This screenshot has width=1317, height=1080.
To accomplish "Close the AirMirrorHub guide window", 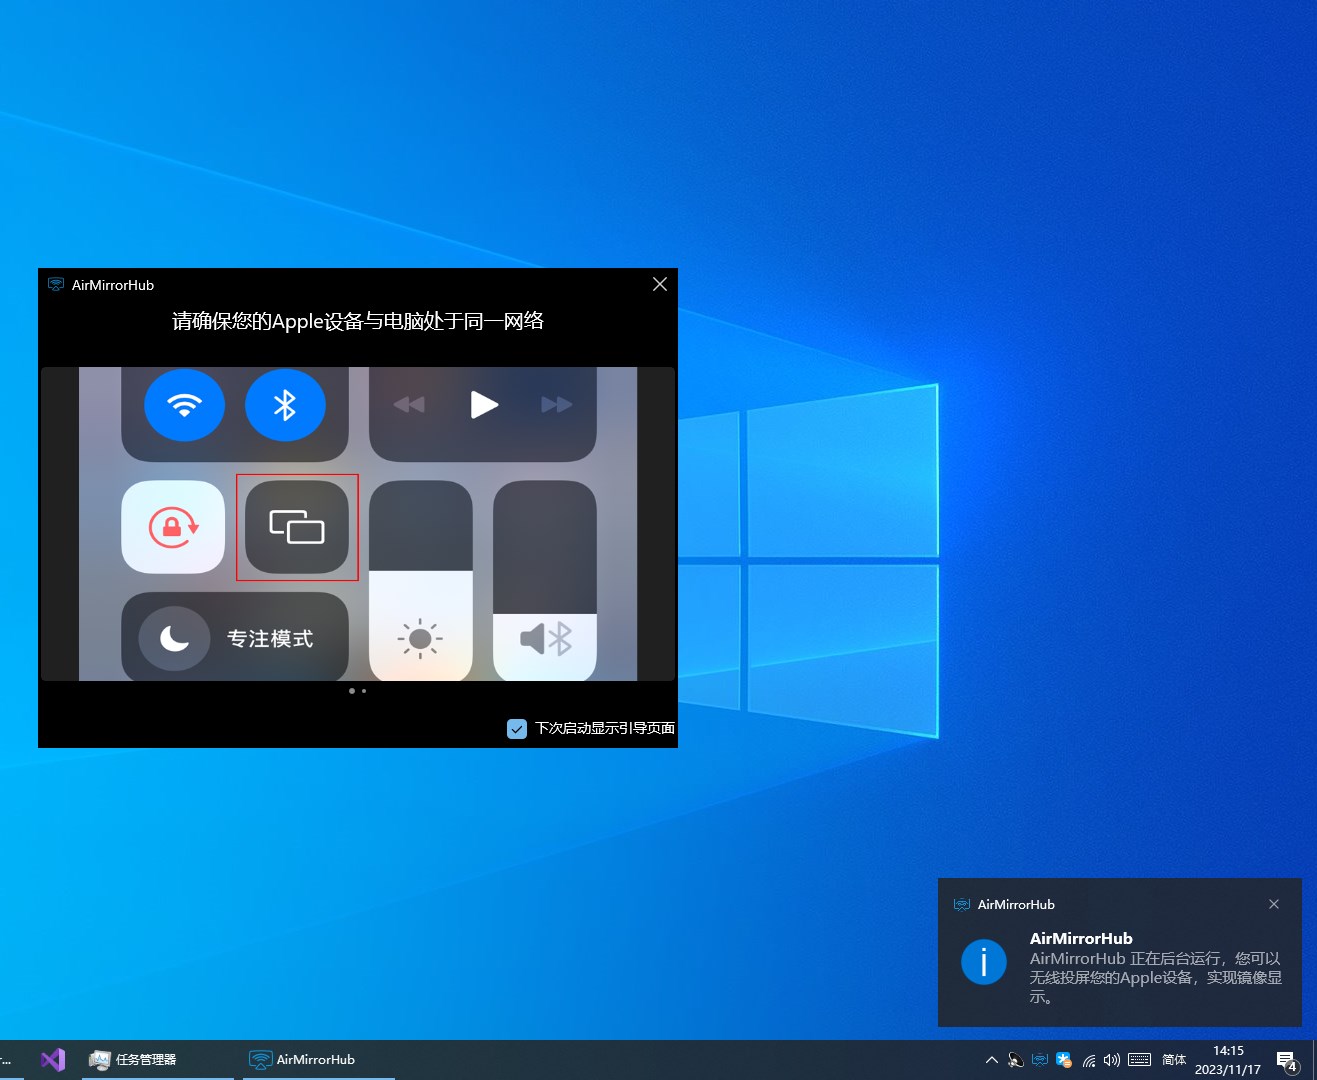I will coord(660,284).
